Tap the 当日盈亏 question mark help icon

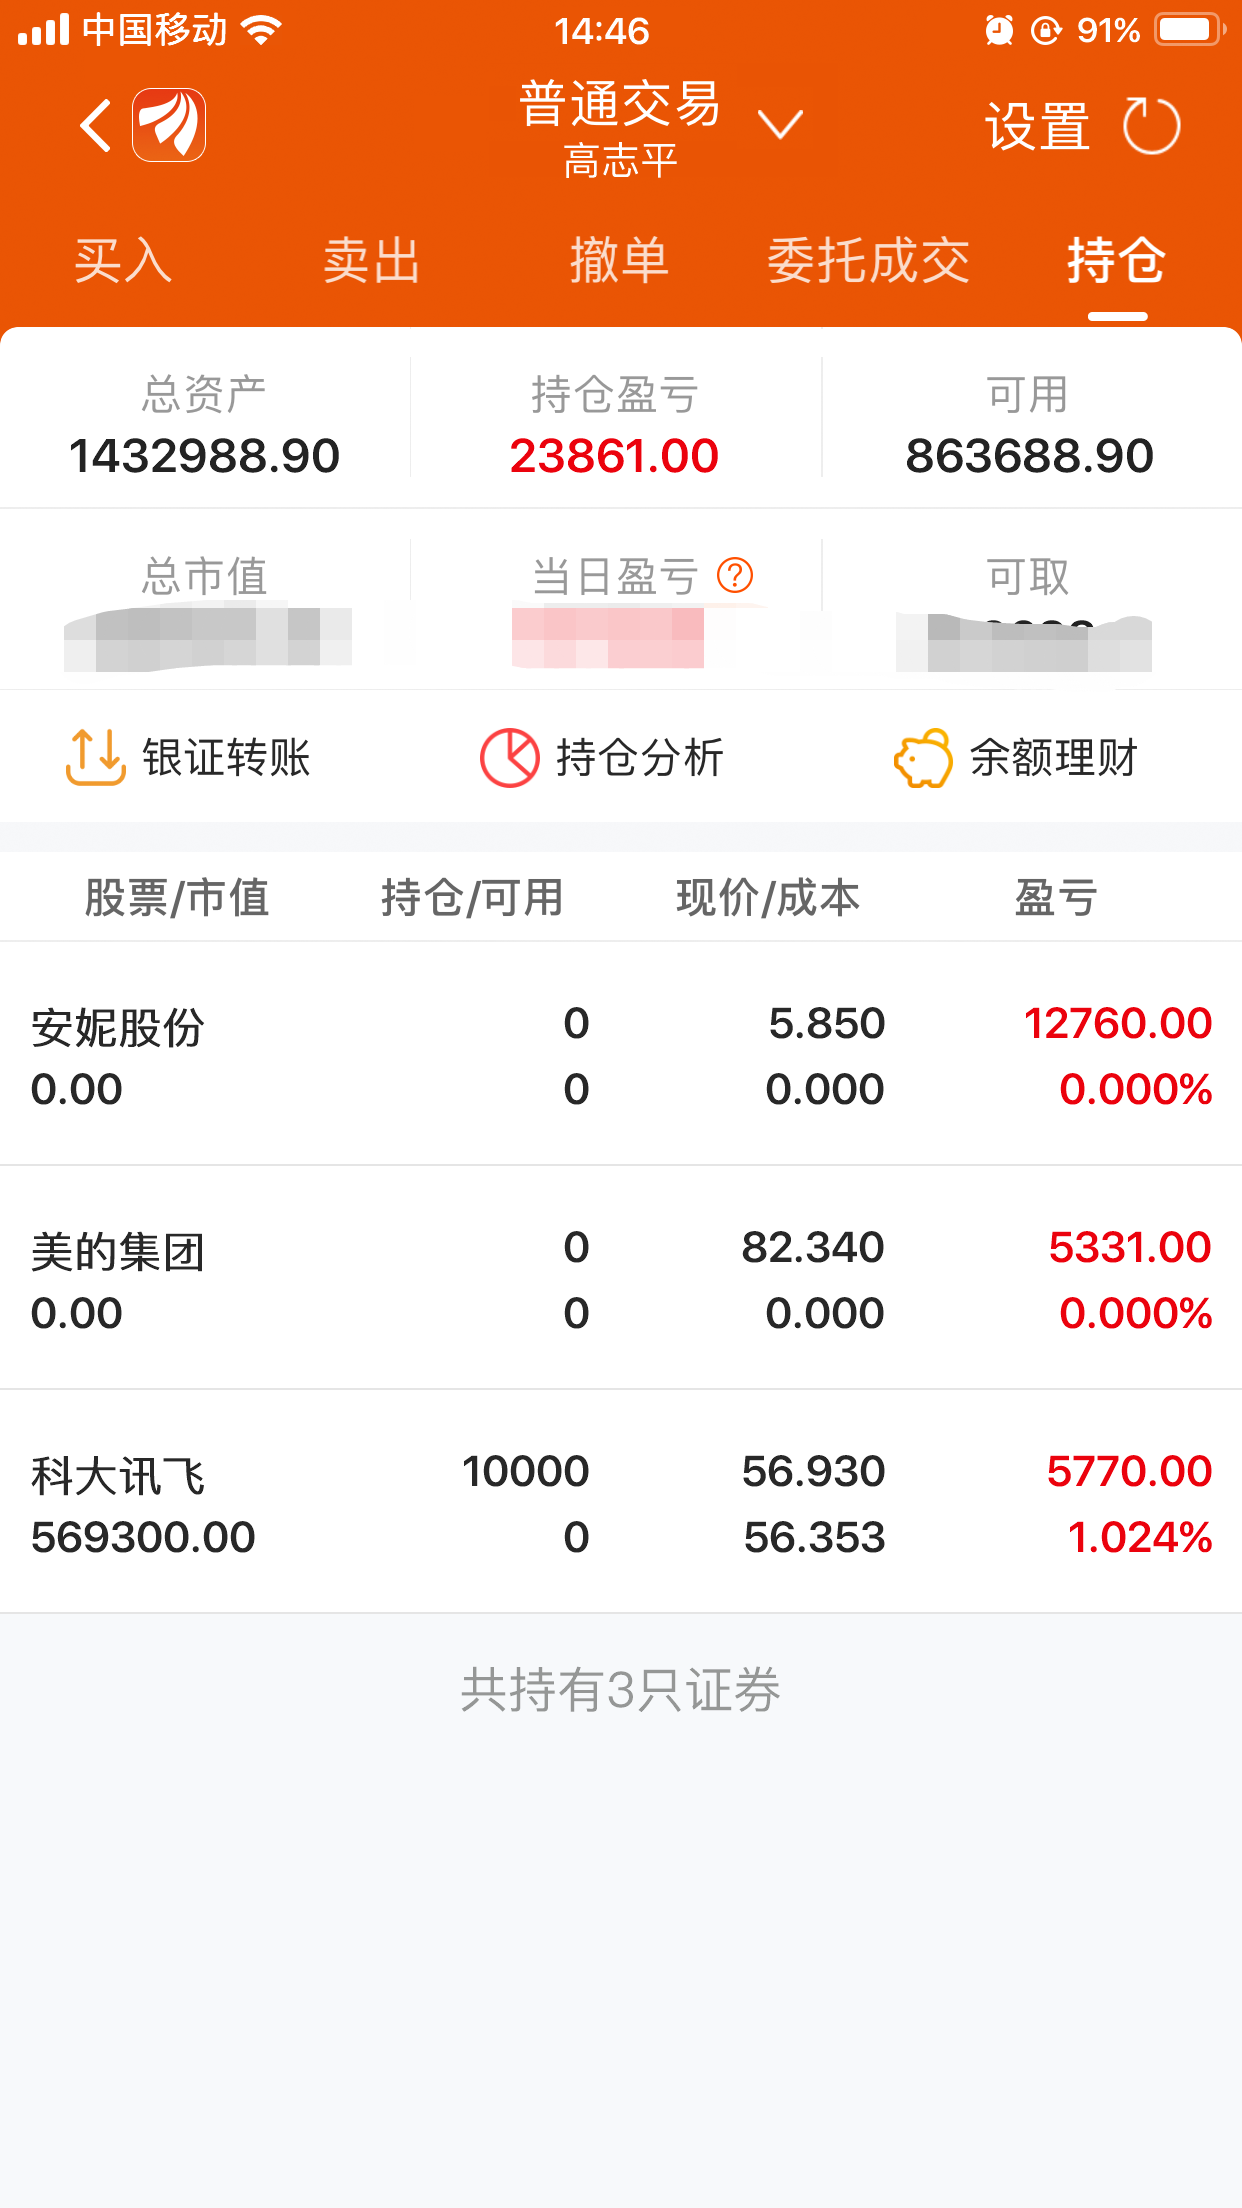coord(735,575)
